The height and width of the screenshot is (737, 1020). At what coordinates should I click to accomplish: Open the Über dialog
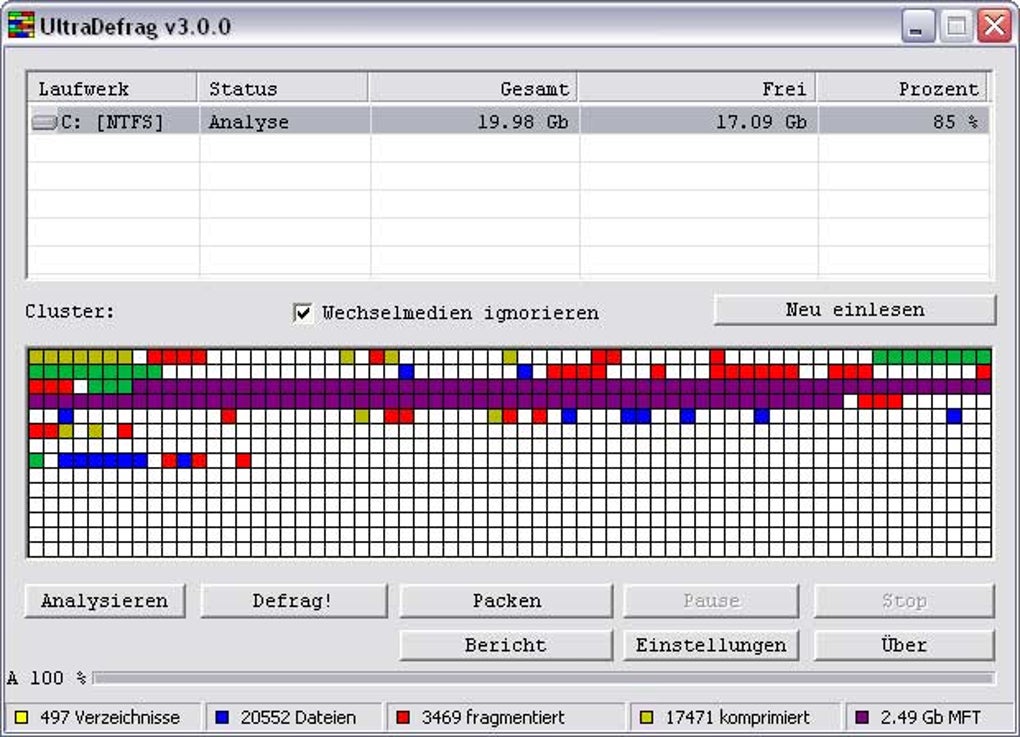click(903, 645)
